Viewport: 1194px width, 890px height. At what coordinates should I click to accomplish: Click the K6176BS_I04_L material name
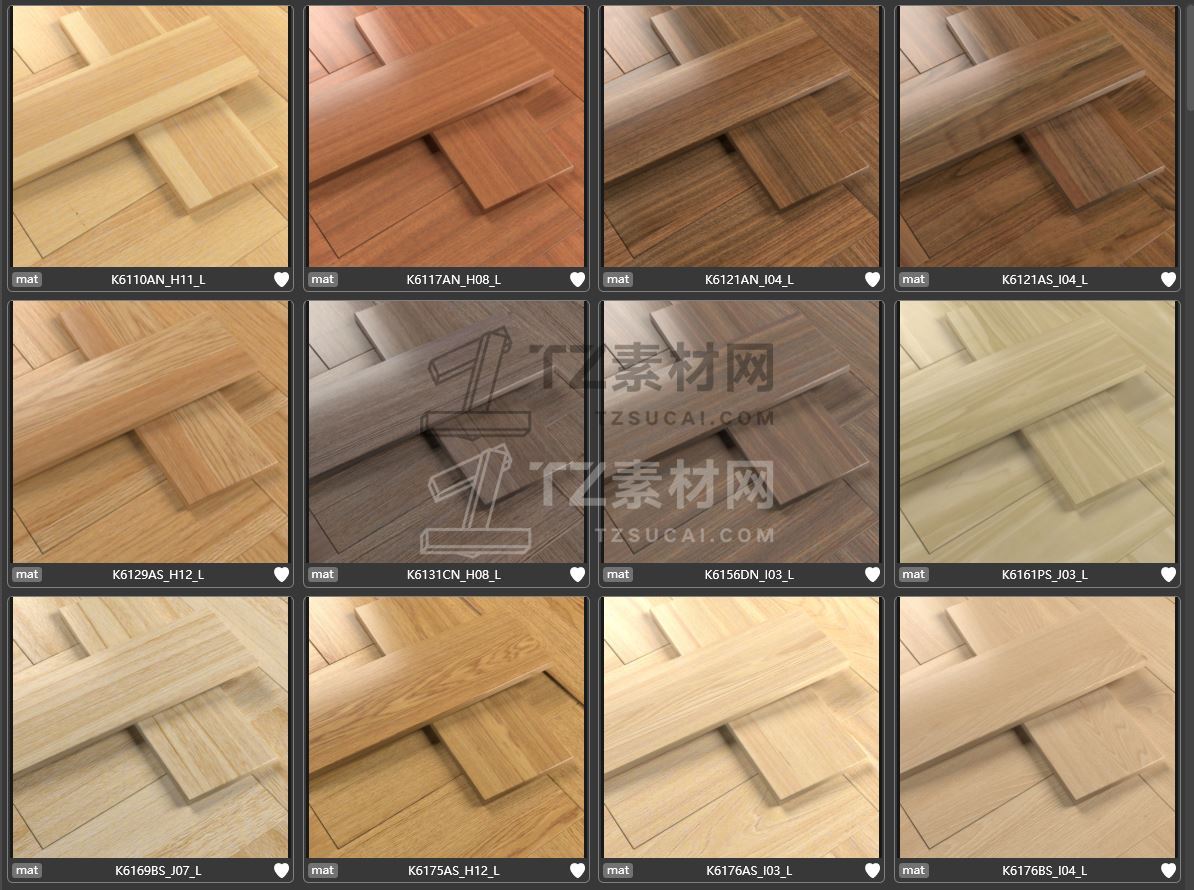[x=1045, y=869]
